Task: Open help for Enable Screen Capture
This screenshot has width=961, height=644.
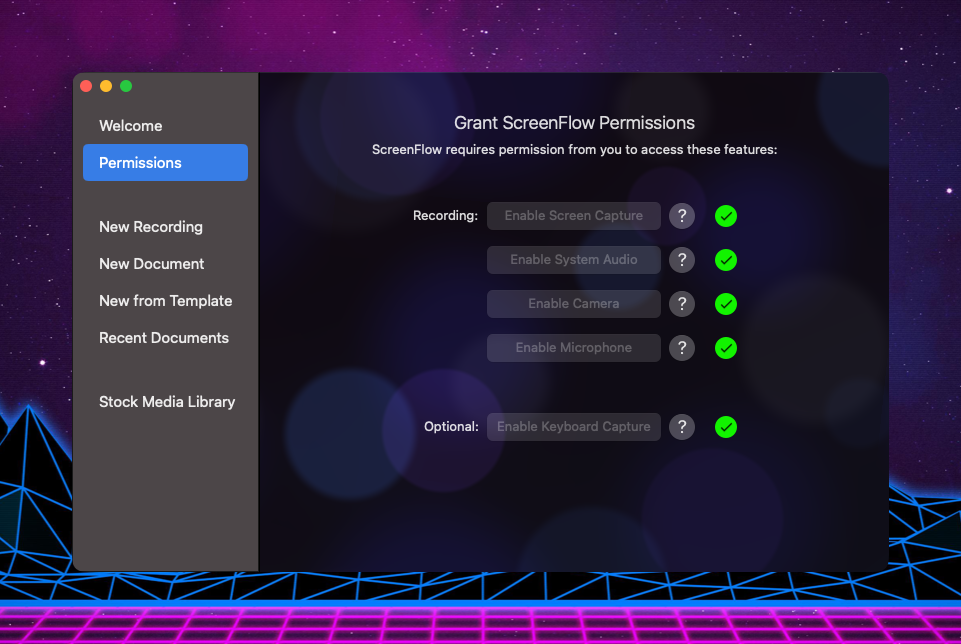Action: (682, 216)
